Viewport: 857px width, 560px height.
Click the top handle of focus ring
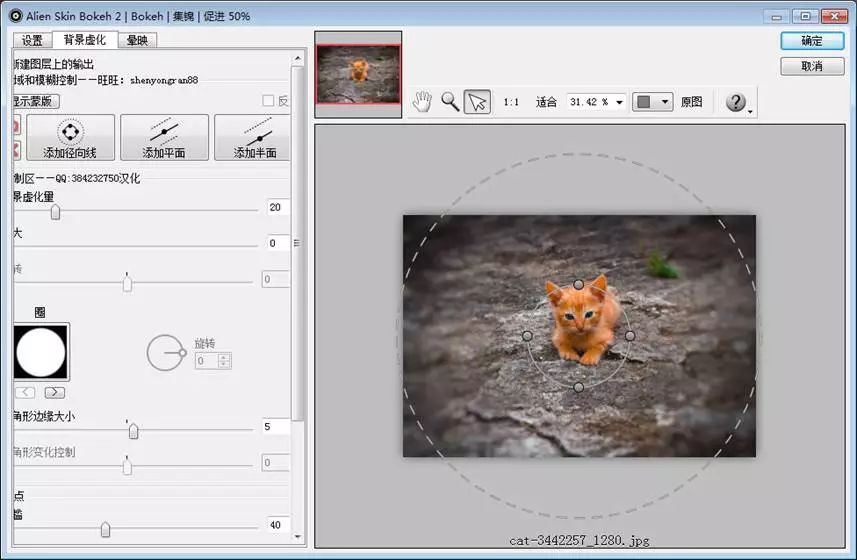pos(578,285)
